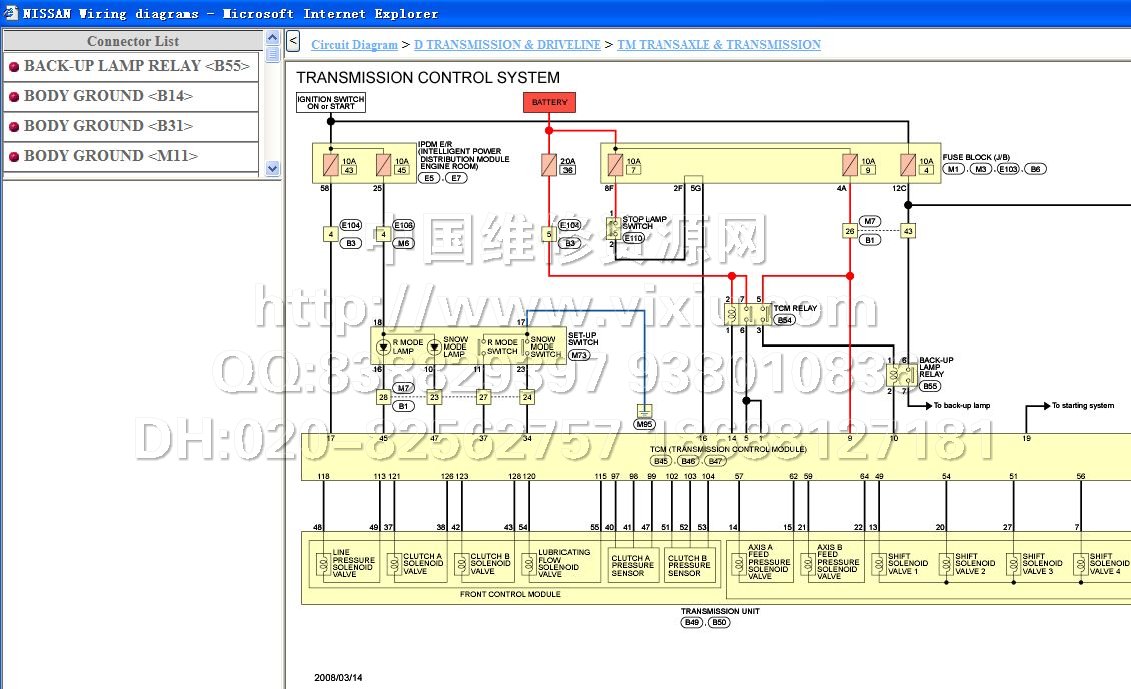Viewport: 1131px width, 689px height.
Task: Select the E103 connector label
Action: click(1008, 169)
